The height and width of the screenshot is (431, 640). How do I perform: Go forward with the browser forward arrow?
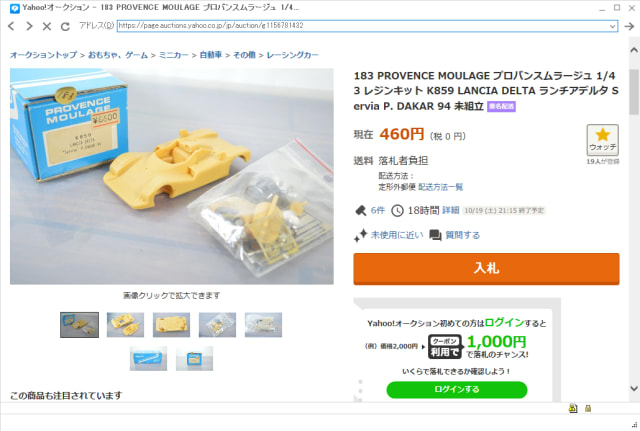(29, 26)
